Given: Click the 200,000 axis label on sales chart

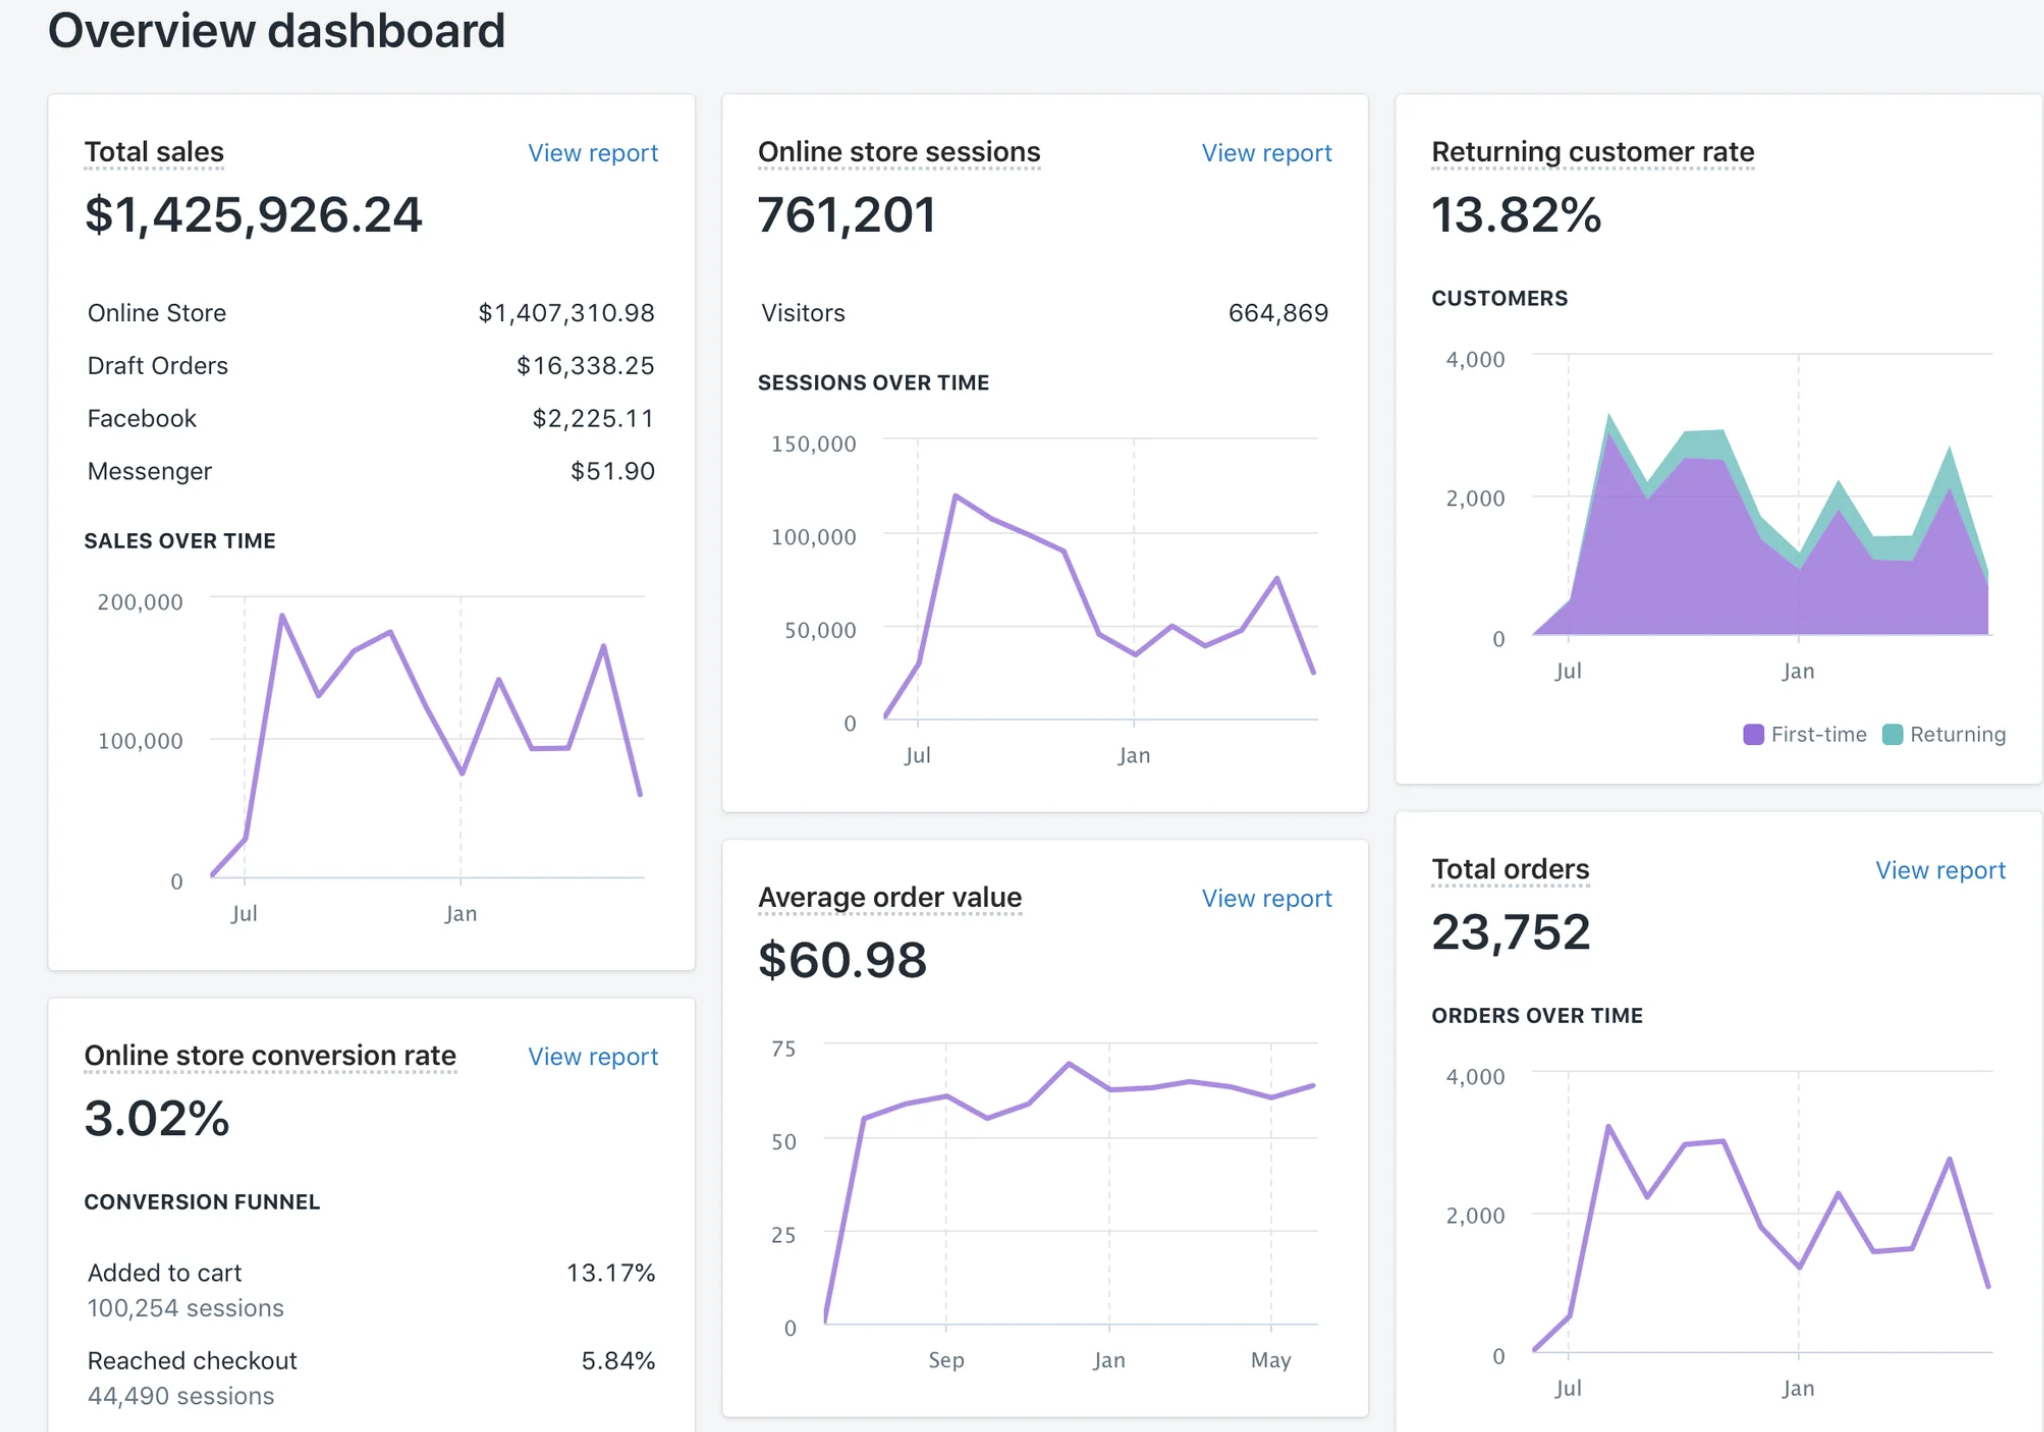Looking at the screenshot, I should pyautogui.click(x=140, y=602).
